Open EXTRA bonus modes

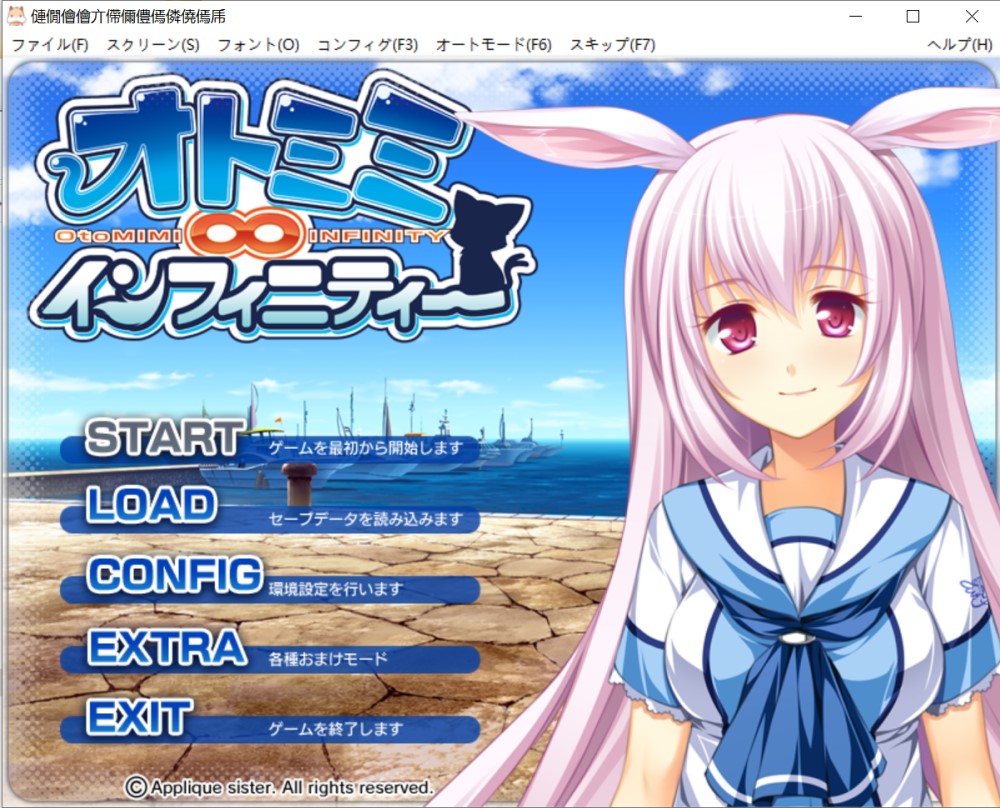[x=167, y=647]
